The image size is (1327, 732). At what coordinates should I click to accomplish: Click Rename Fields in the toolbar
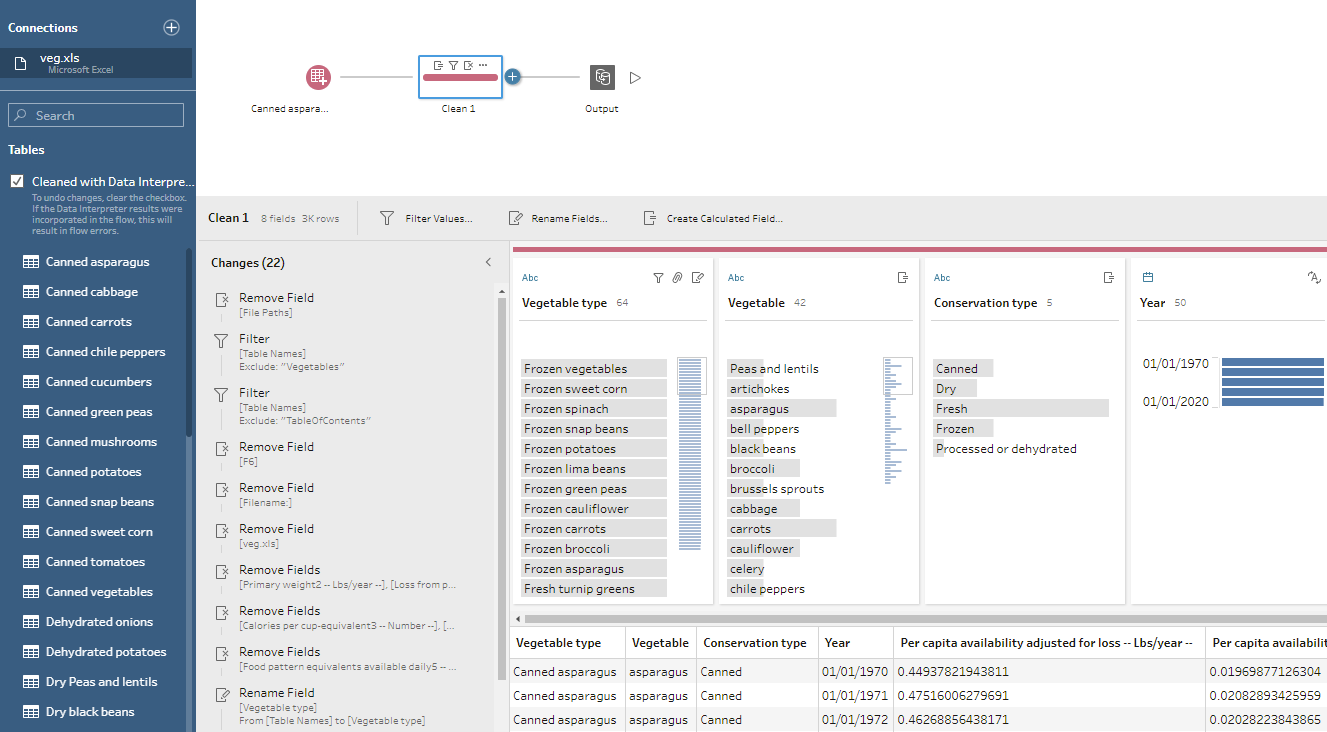tap(557, 218)
